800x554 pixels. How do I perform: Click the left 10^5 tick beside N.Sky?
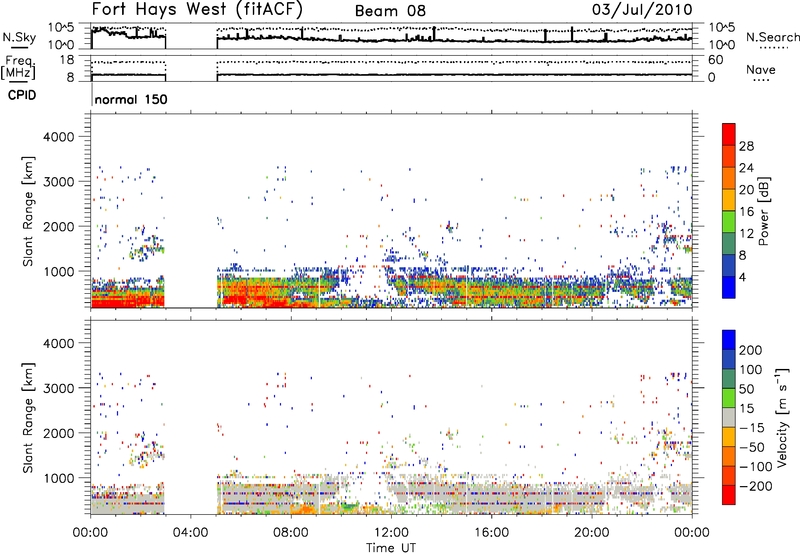[x=61, y=28]
